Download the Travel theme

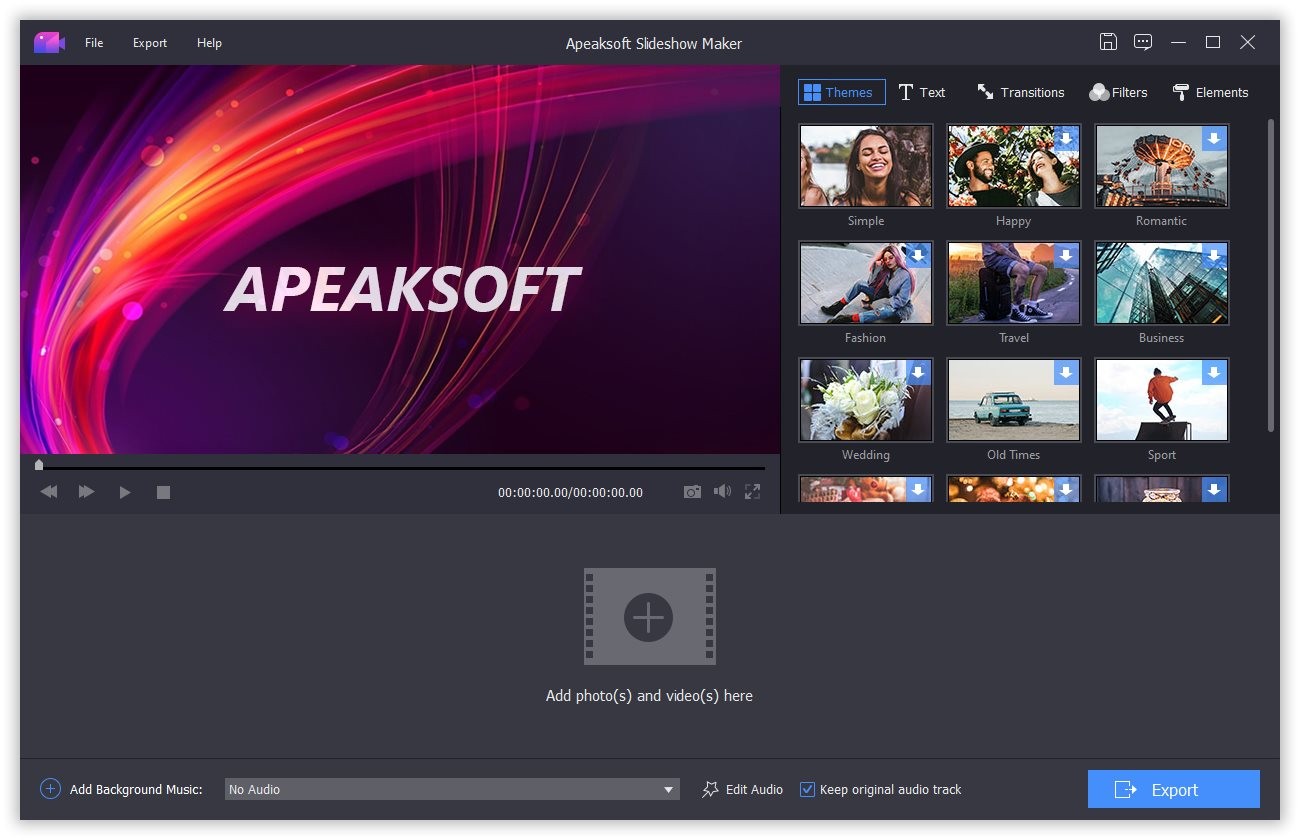1067,255
